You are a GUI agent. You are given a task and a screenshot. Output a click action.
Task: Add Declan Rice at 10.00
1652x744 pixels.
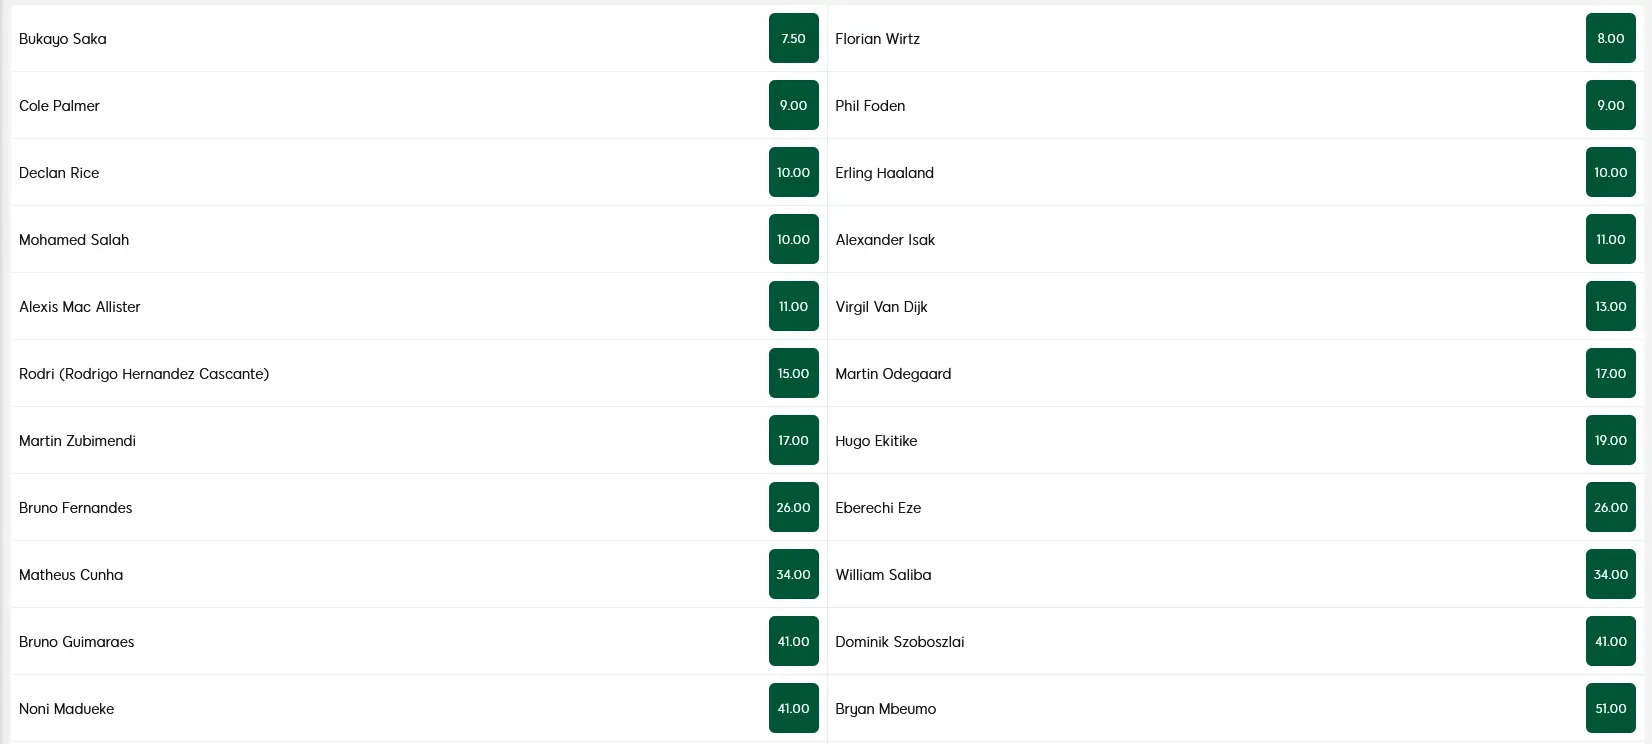793,172
